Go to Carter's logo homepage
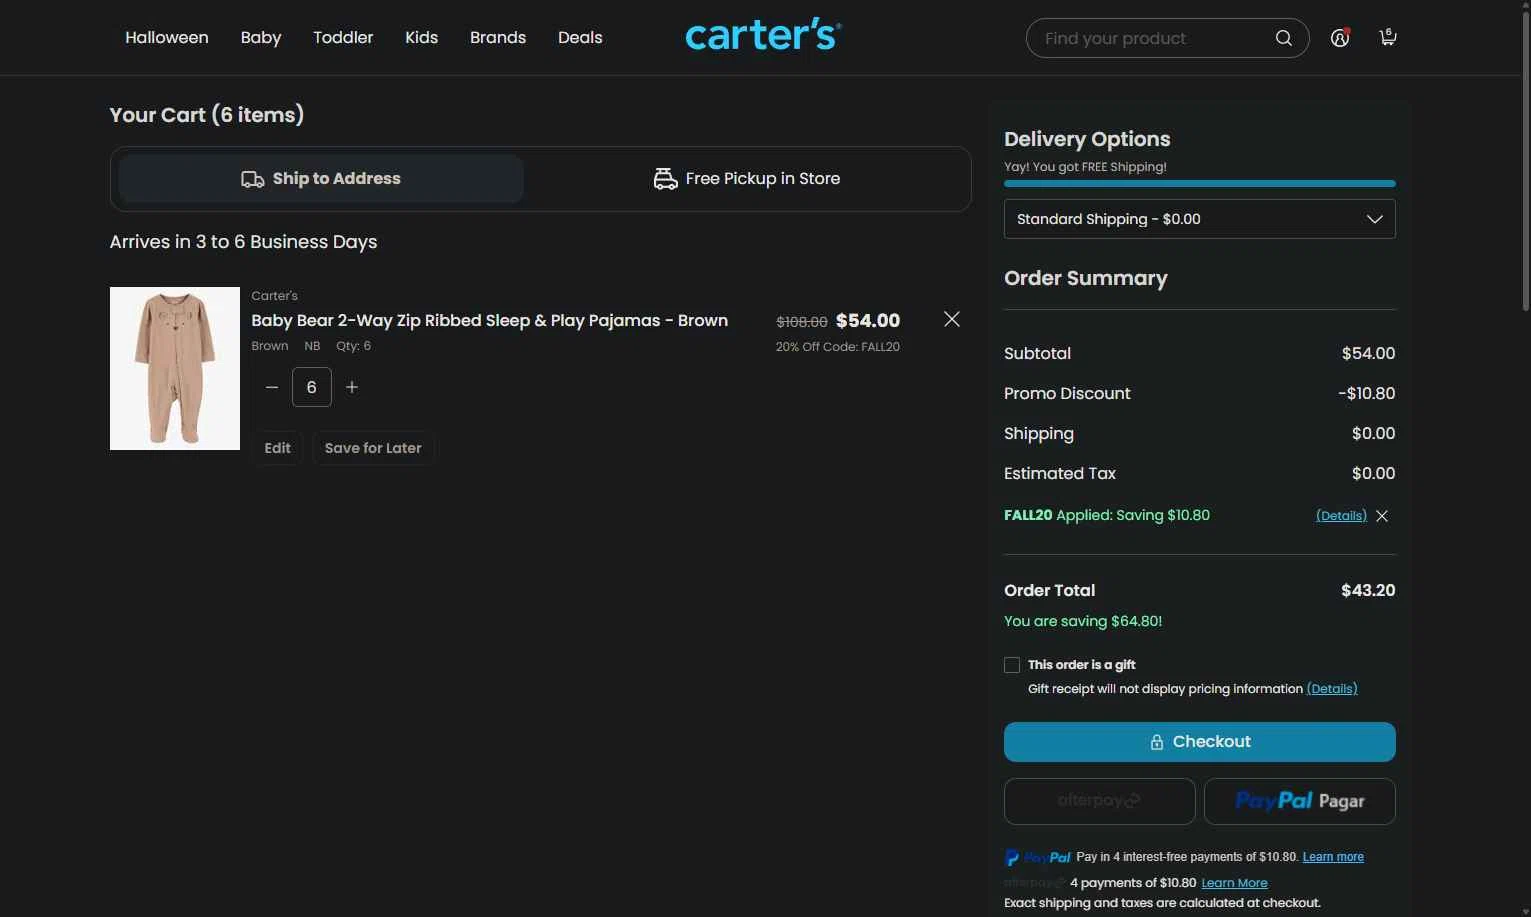This screenshot has width=1531, height=917. (x=763, y=36)
